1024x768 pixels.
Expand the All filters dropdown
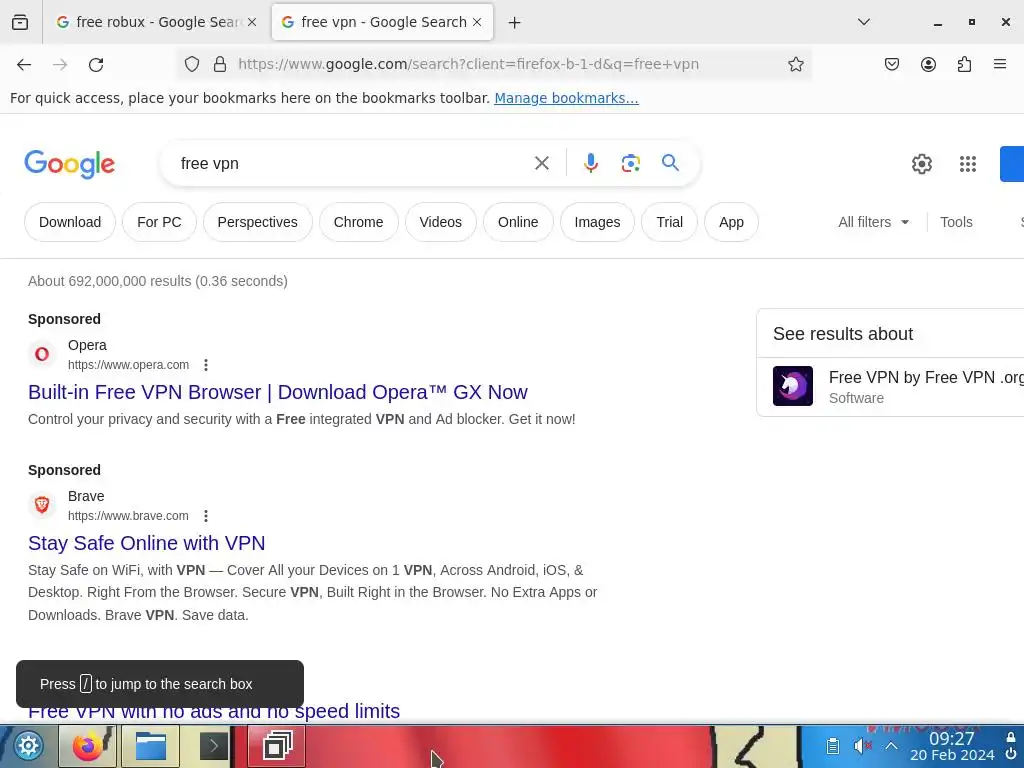(873, 222)
